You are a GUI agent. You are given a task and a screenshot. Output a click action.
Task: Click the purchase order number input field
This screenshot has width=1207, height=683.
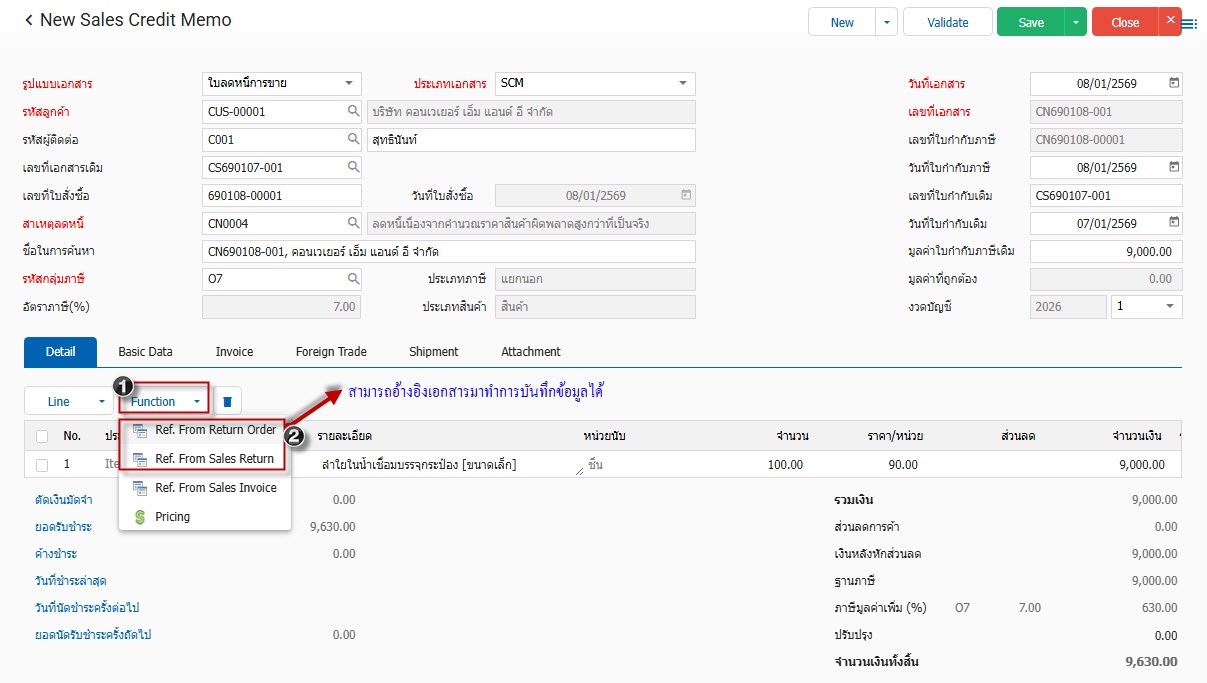click(x=281, y=196)
